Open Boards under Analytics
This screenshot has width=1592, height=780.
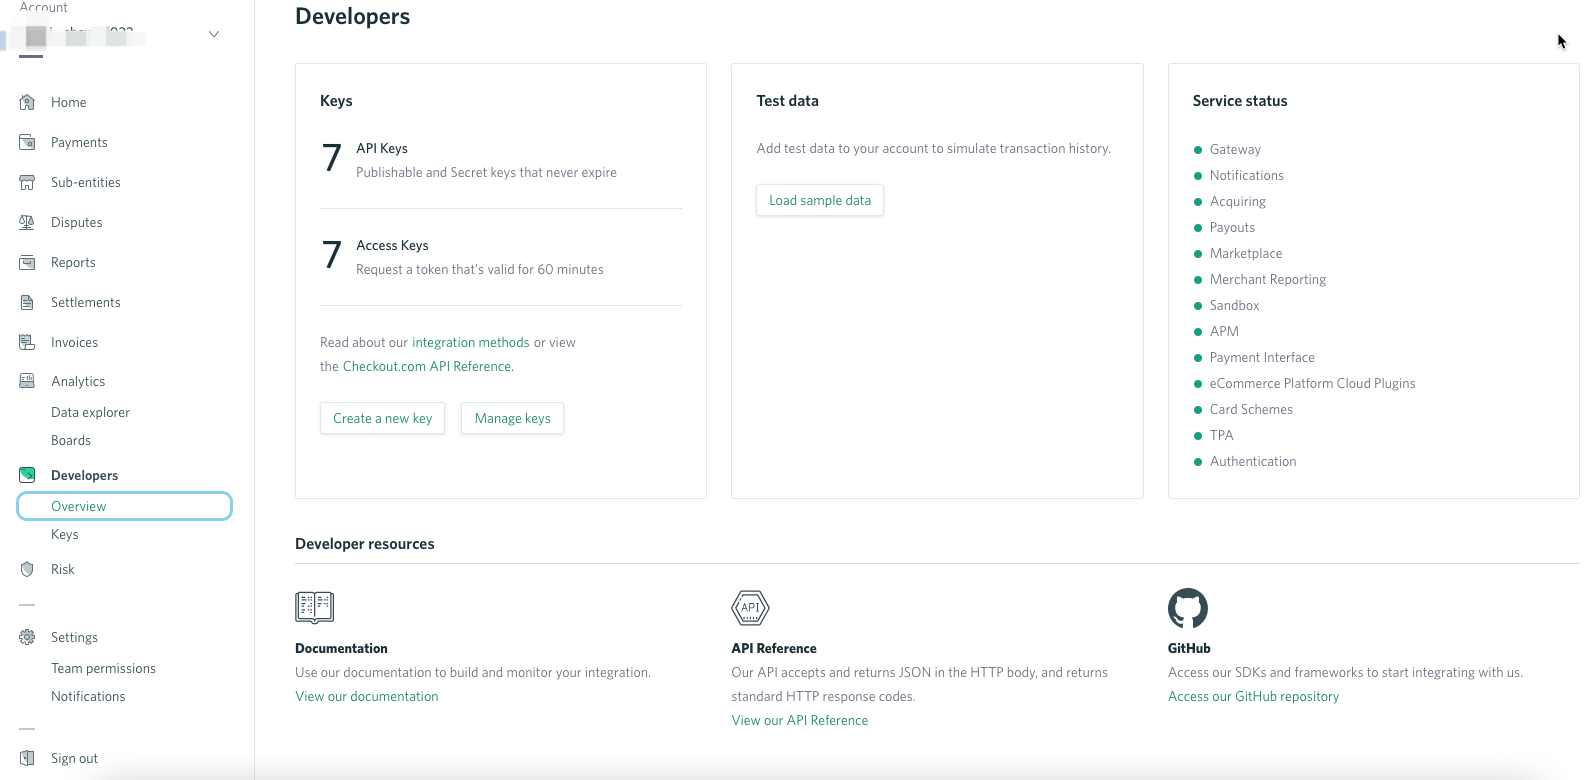[x=71, y=440]
